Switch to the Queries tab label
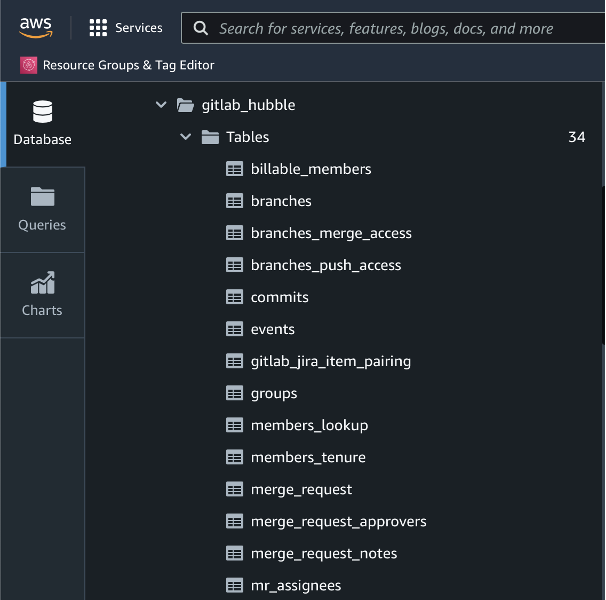The image size is (606, 600). pyautogui.click(x=42, y=225)
